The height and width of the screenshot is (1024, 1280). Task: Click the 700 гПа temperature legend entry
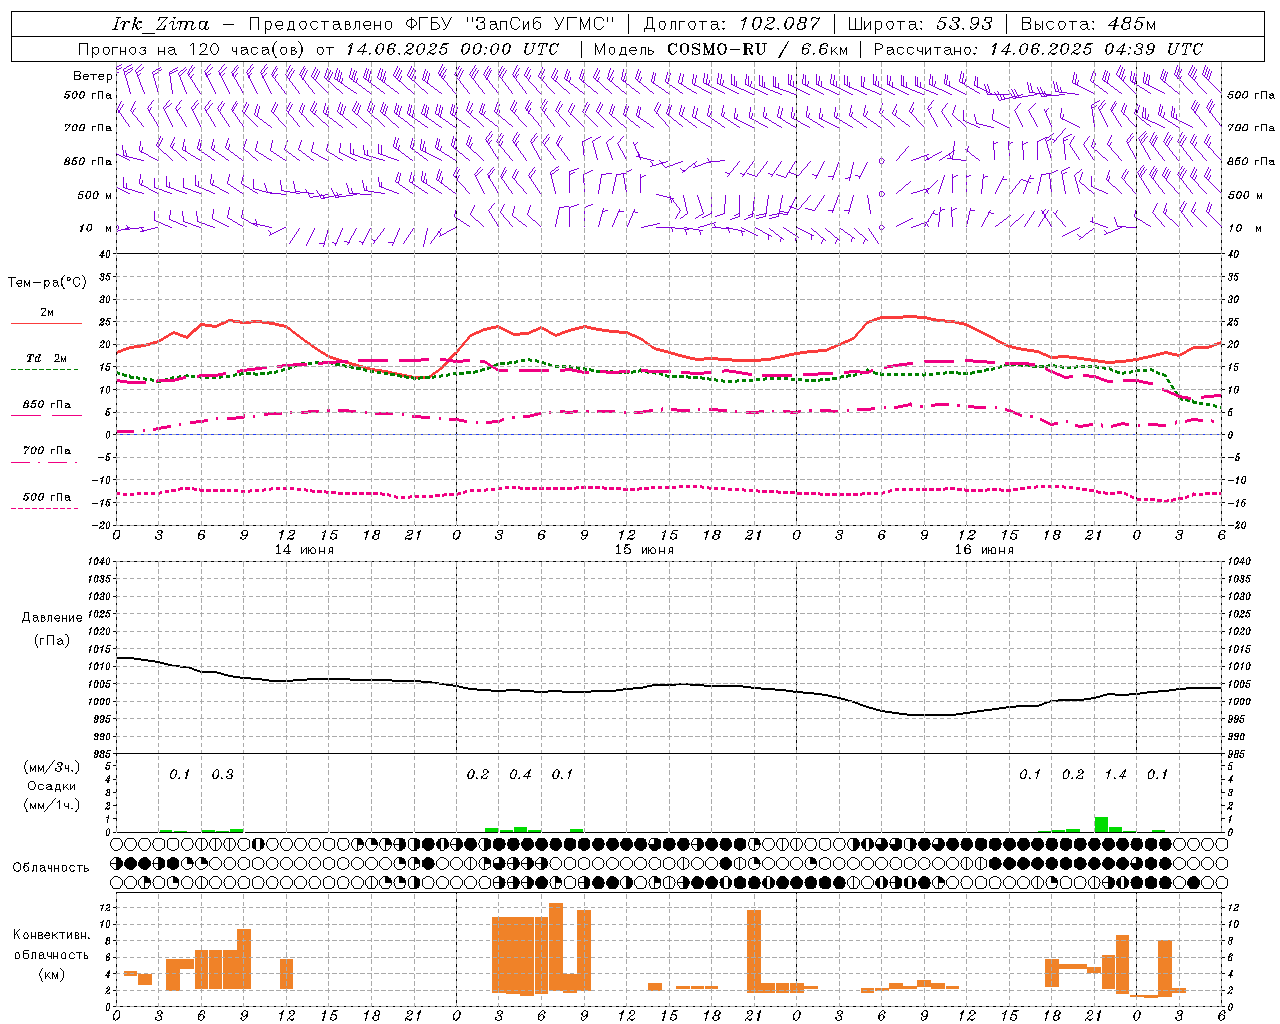(47, 451)
